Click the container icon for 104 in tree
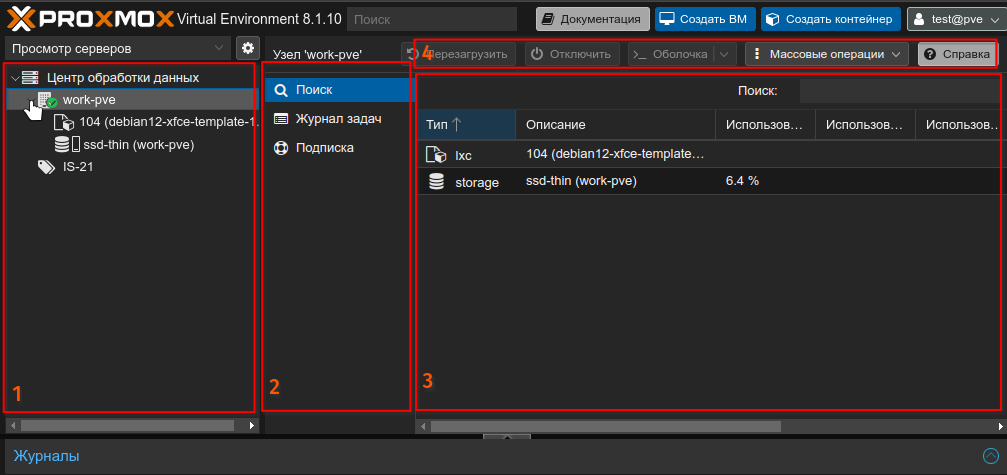Image resolution: width=1007 pixels, height=475 pixels. click(65, 123)
